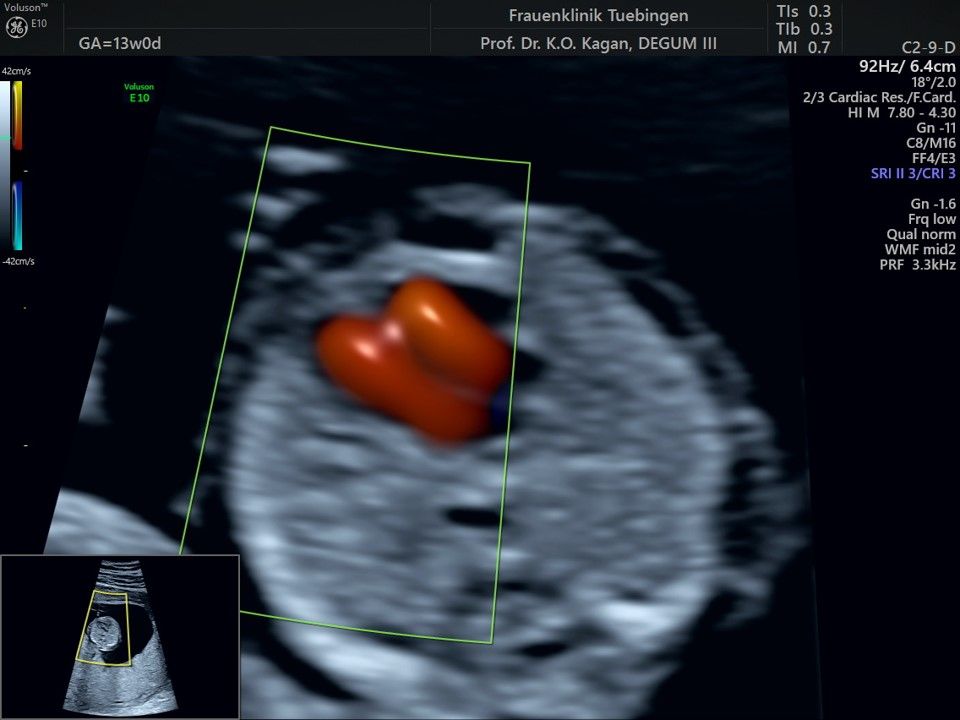Screen dimensions: 960x720
Task: Click the MI 0.7 mechanical index readout
Action: coord(804,47)
